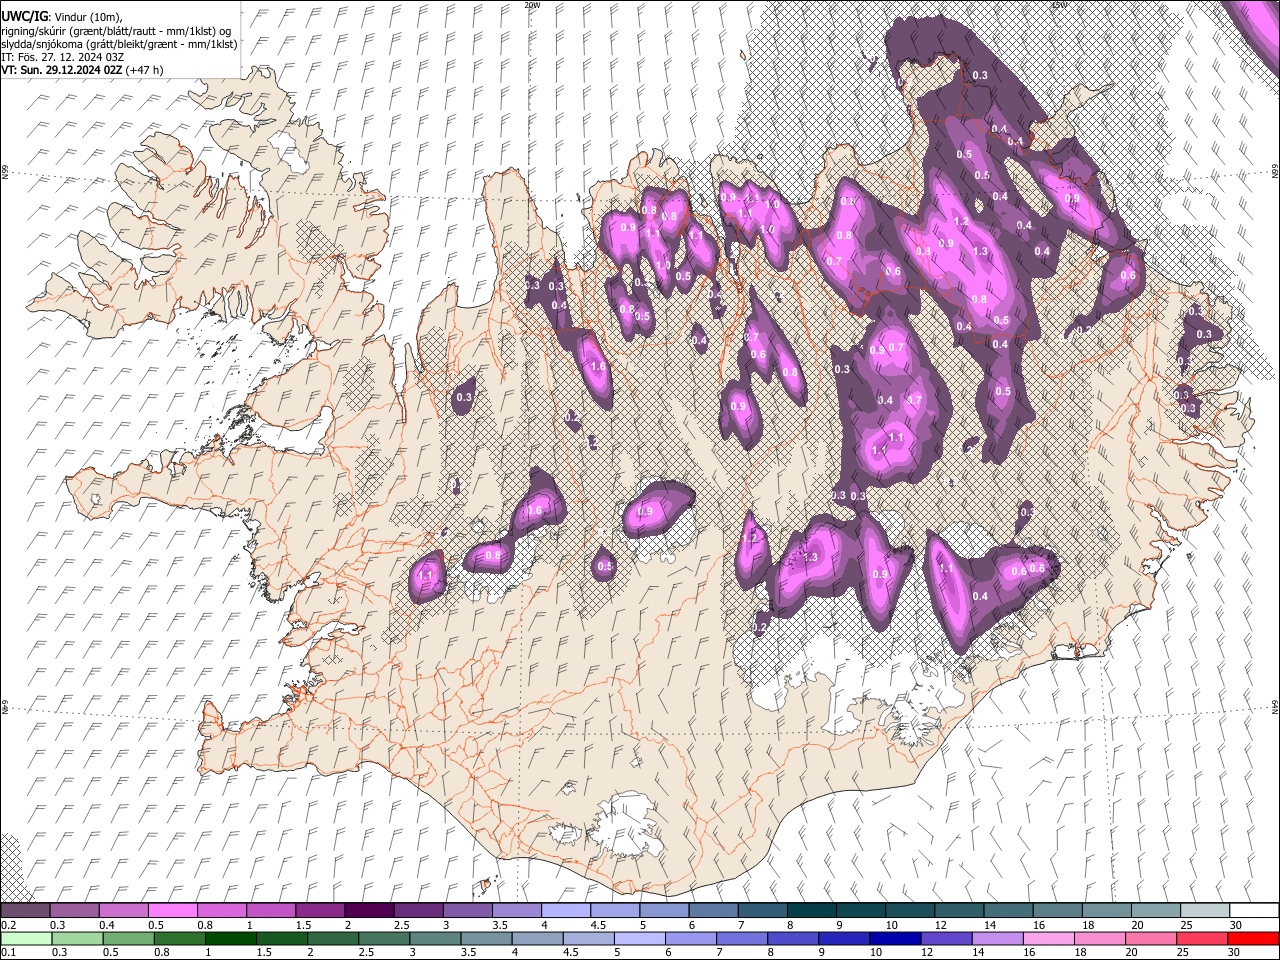Select the '64N' latitude label on the right edge
This screenshot has height=960, width=1280.
1275,705
